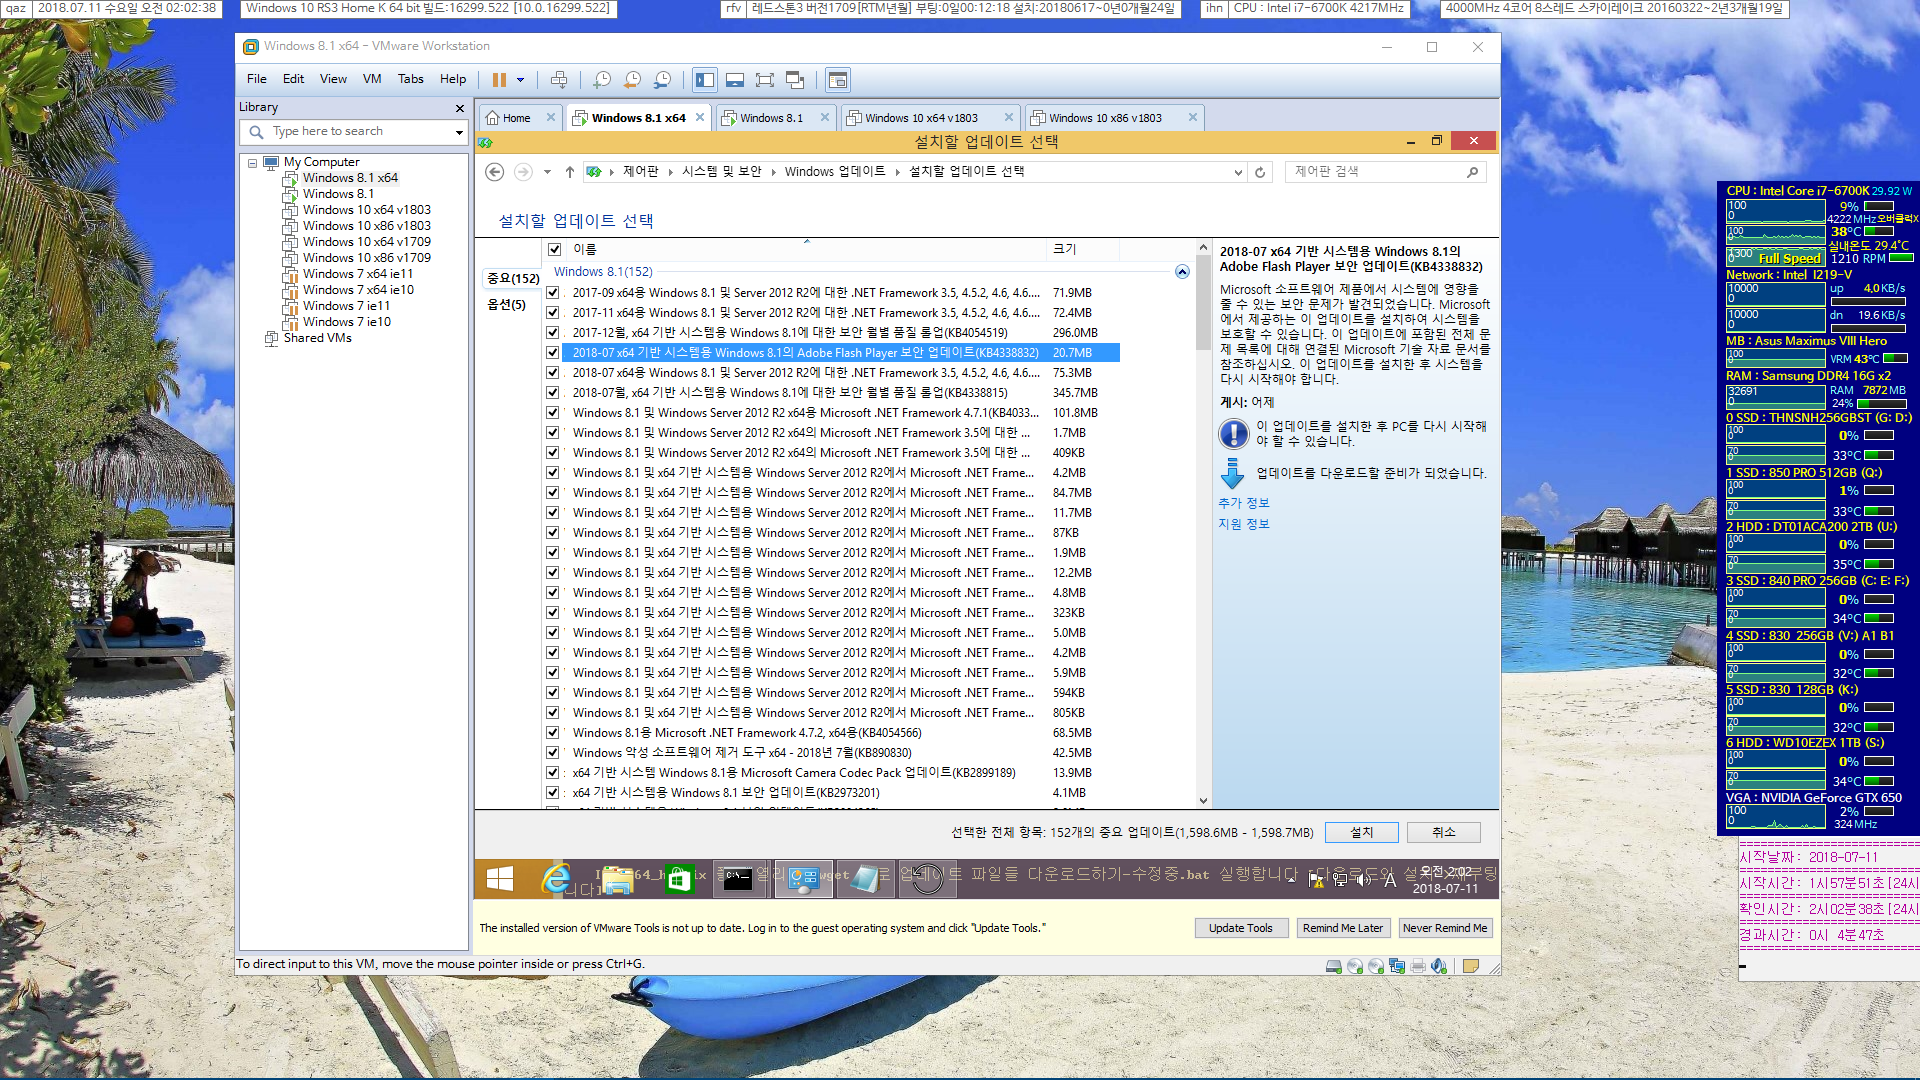This screenshot has width=1920, height=1080.
Task: Click the sound card status bar icon
Action: coord(1439,966)
